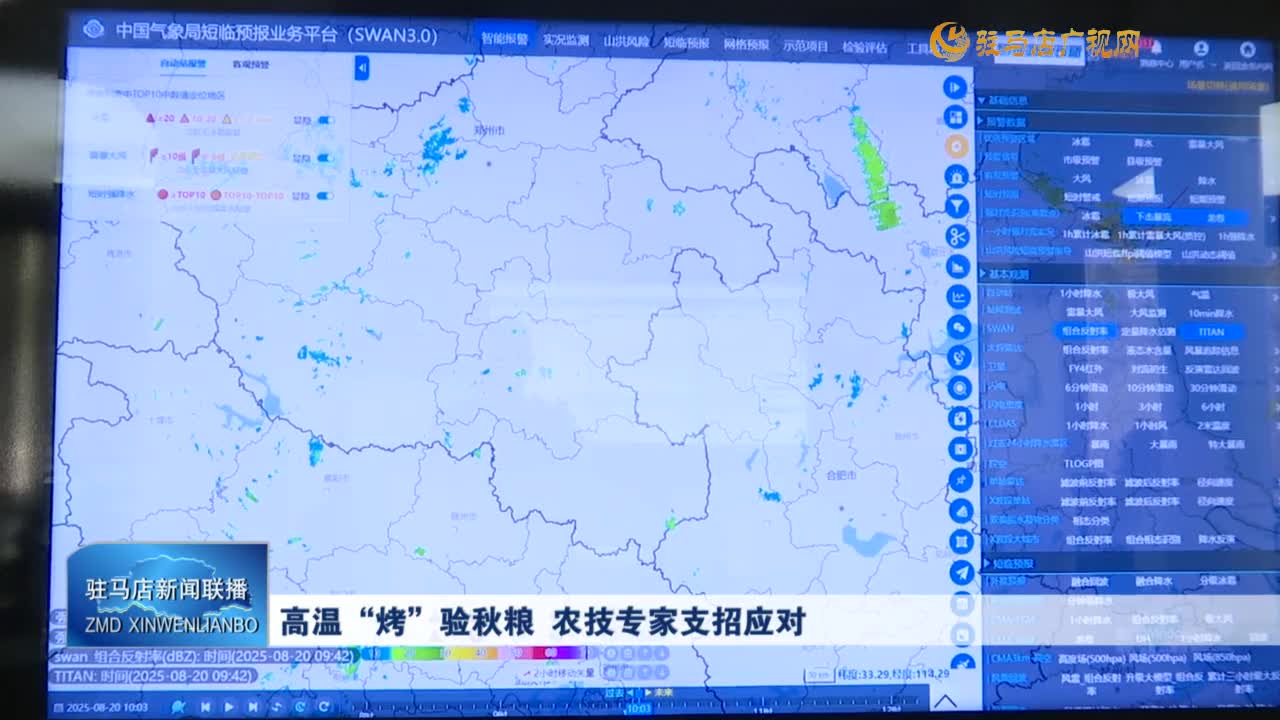
Task: Click right arrow at end of 下击暴流 row
Action: tap(1273, 218)
